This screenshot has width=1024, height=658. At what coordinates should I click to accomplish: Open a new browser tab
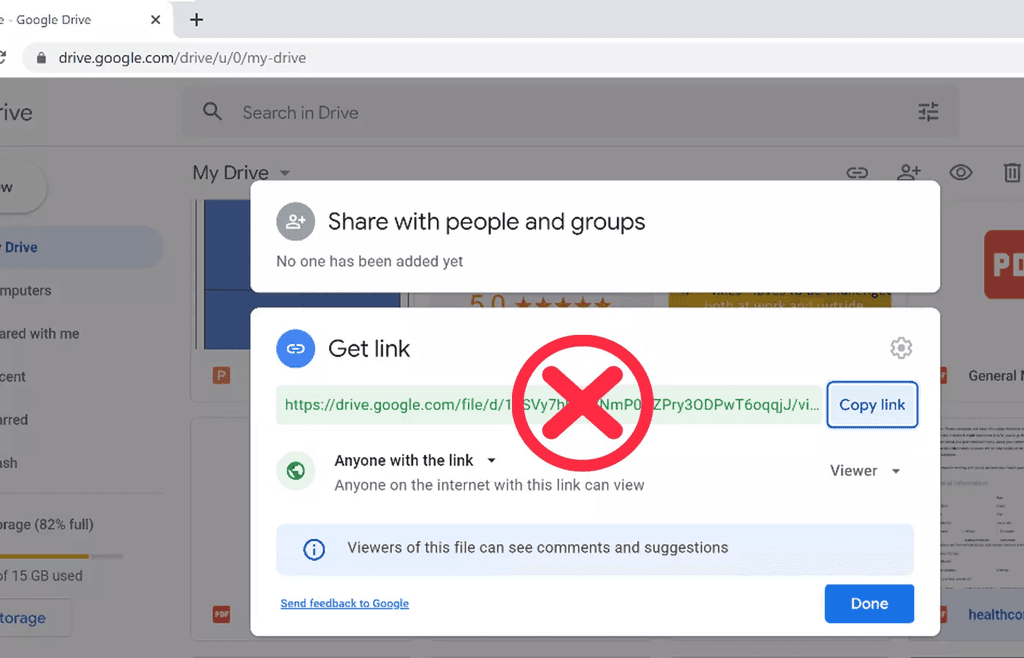[196, 19]
